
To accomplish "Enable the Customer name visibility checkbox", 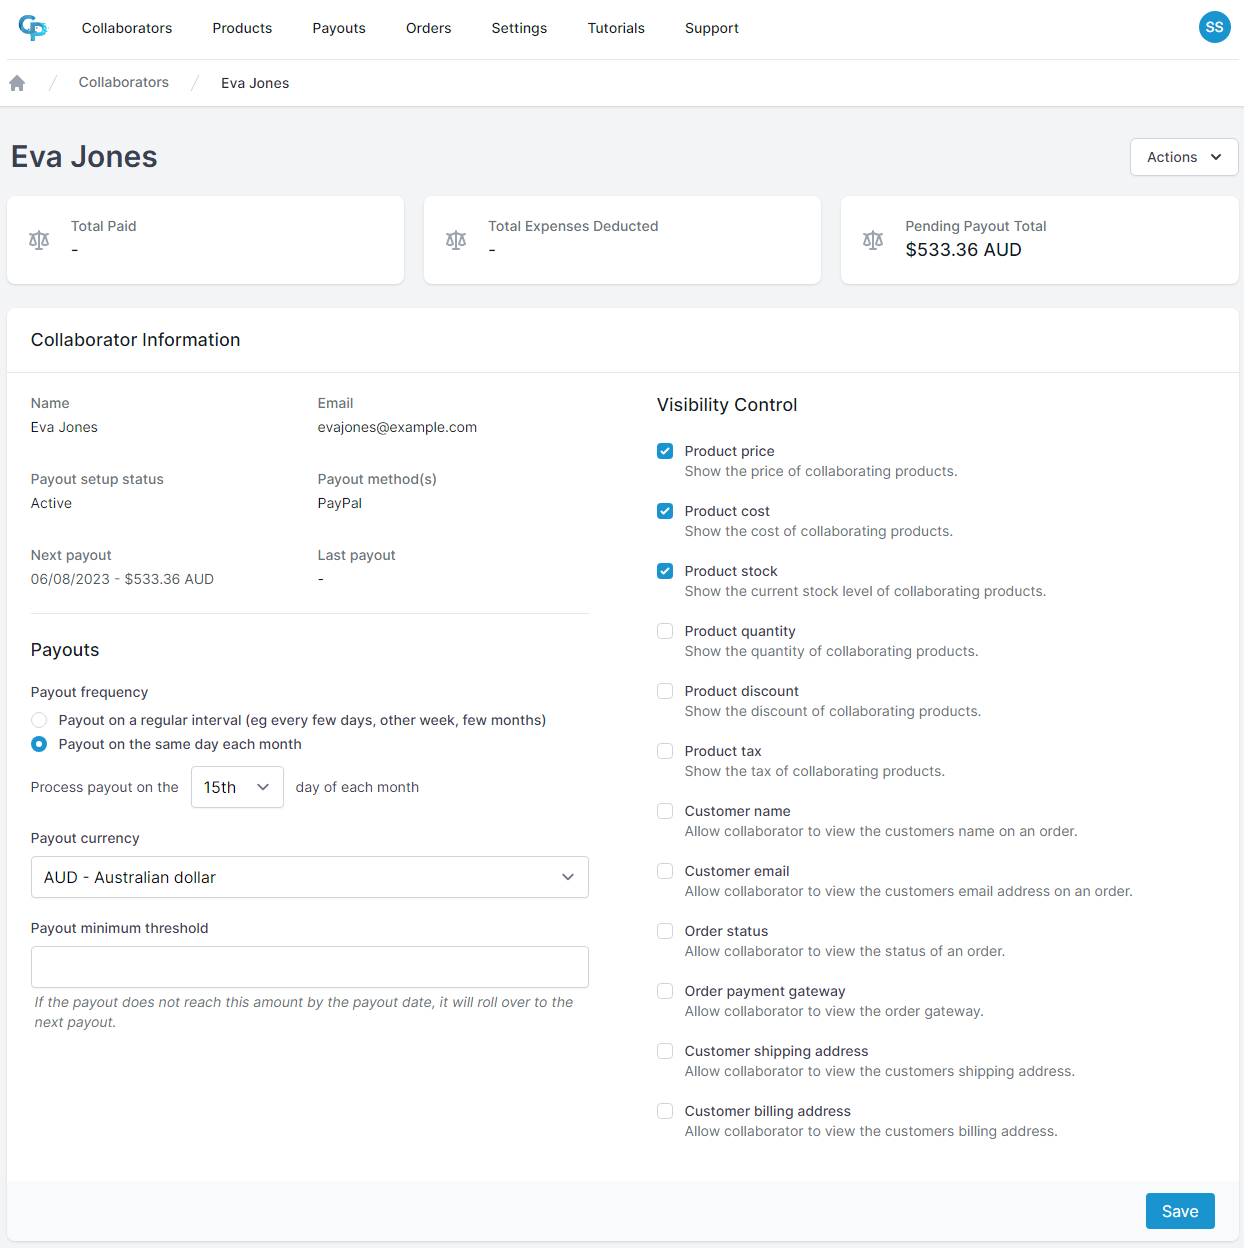I will 665,811.
